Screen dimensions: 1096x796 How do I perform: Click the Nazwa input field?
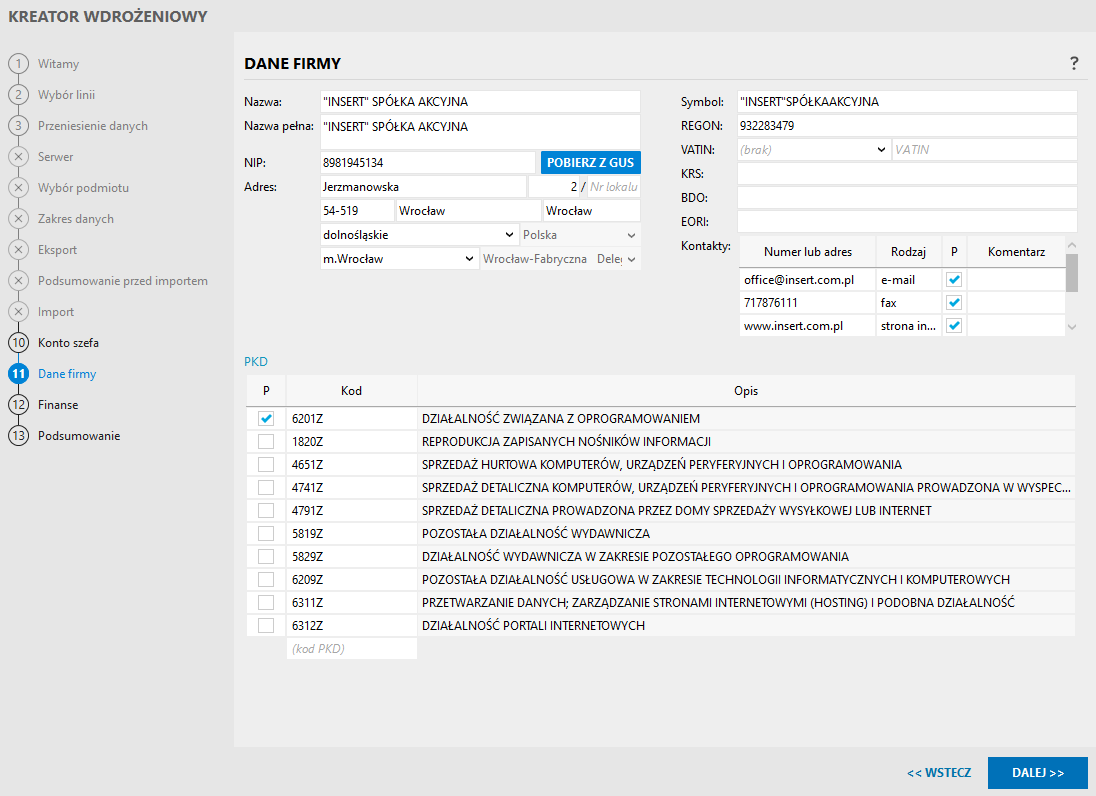480,101
